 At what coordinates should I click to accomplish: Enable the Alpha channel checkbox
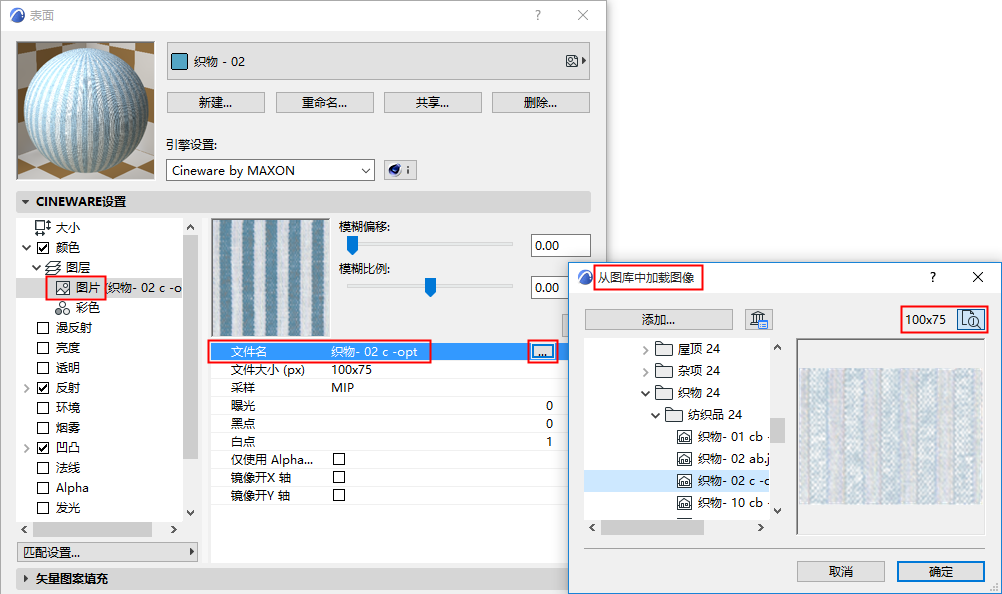tap(43, 488)
